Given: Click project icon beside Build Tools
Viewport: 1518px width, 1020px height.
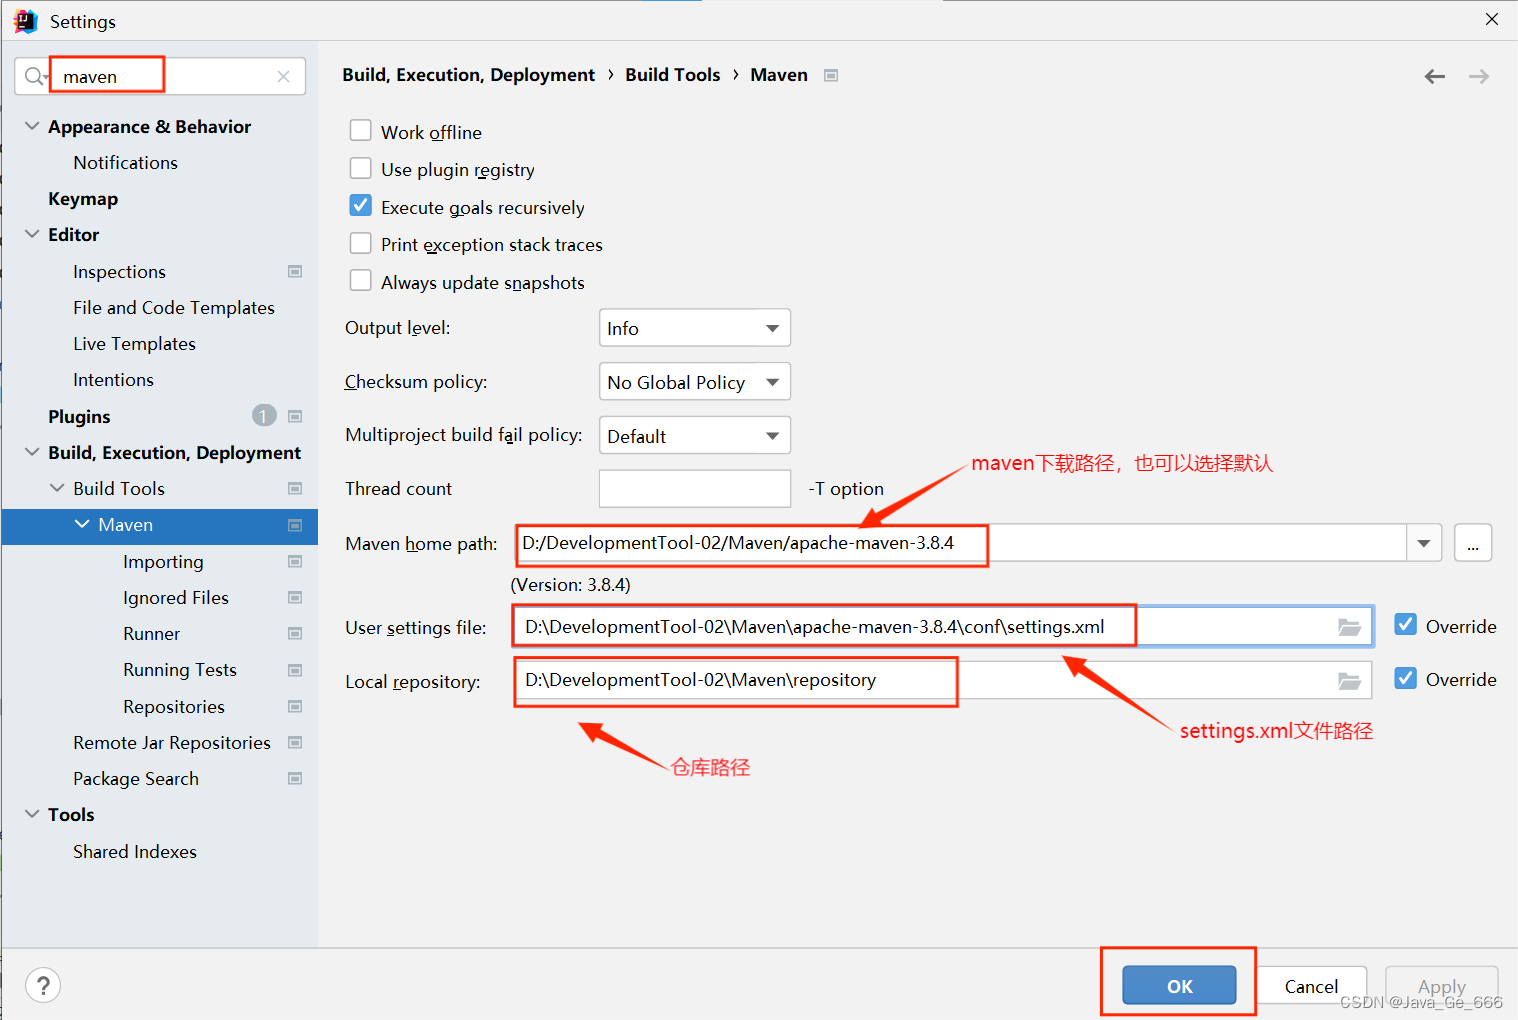Looking at the screenshot, I should coord(295,488).
